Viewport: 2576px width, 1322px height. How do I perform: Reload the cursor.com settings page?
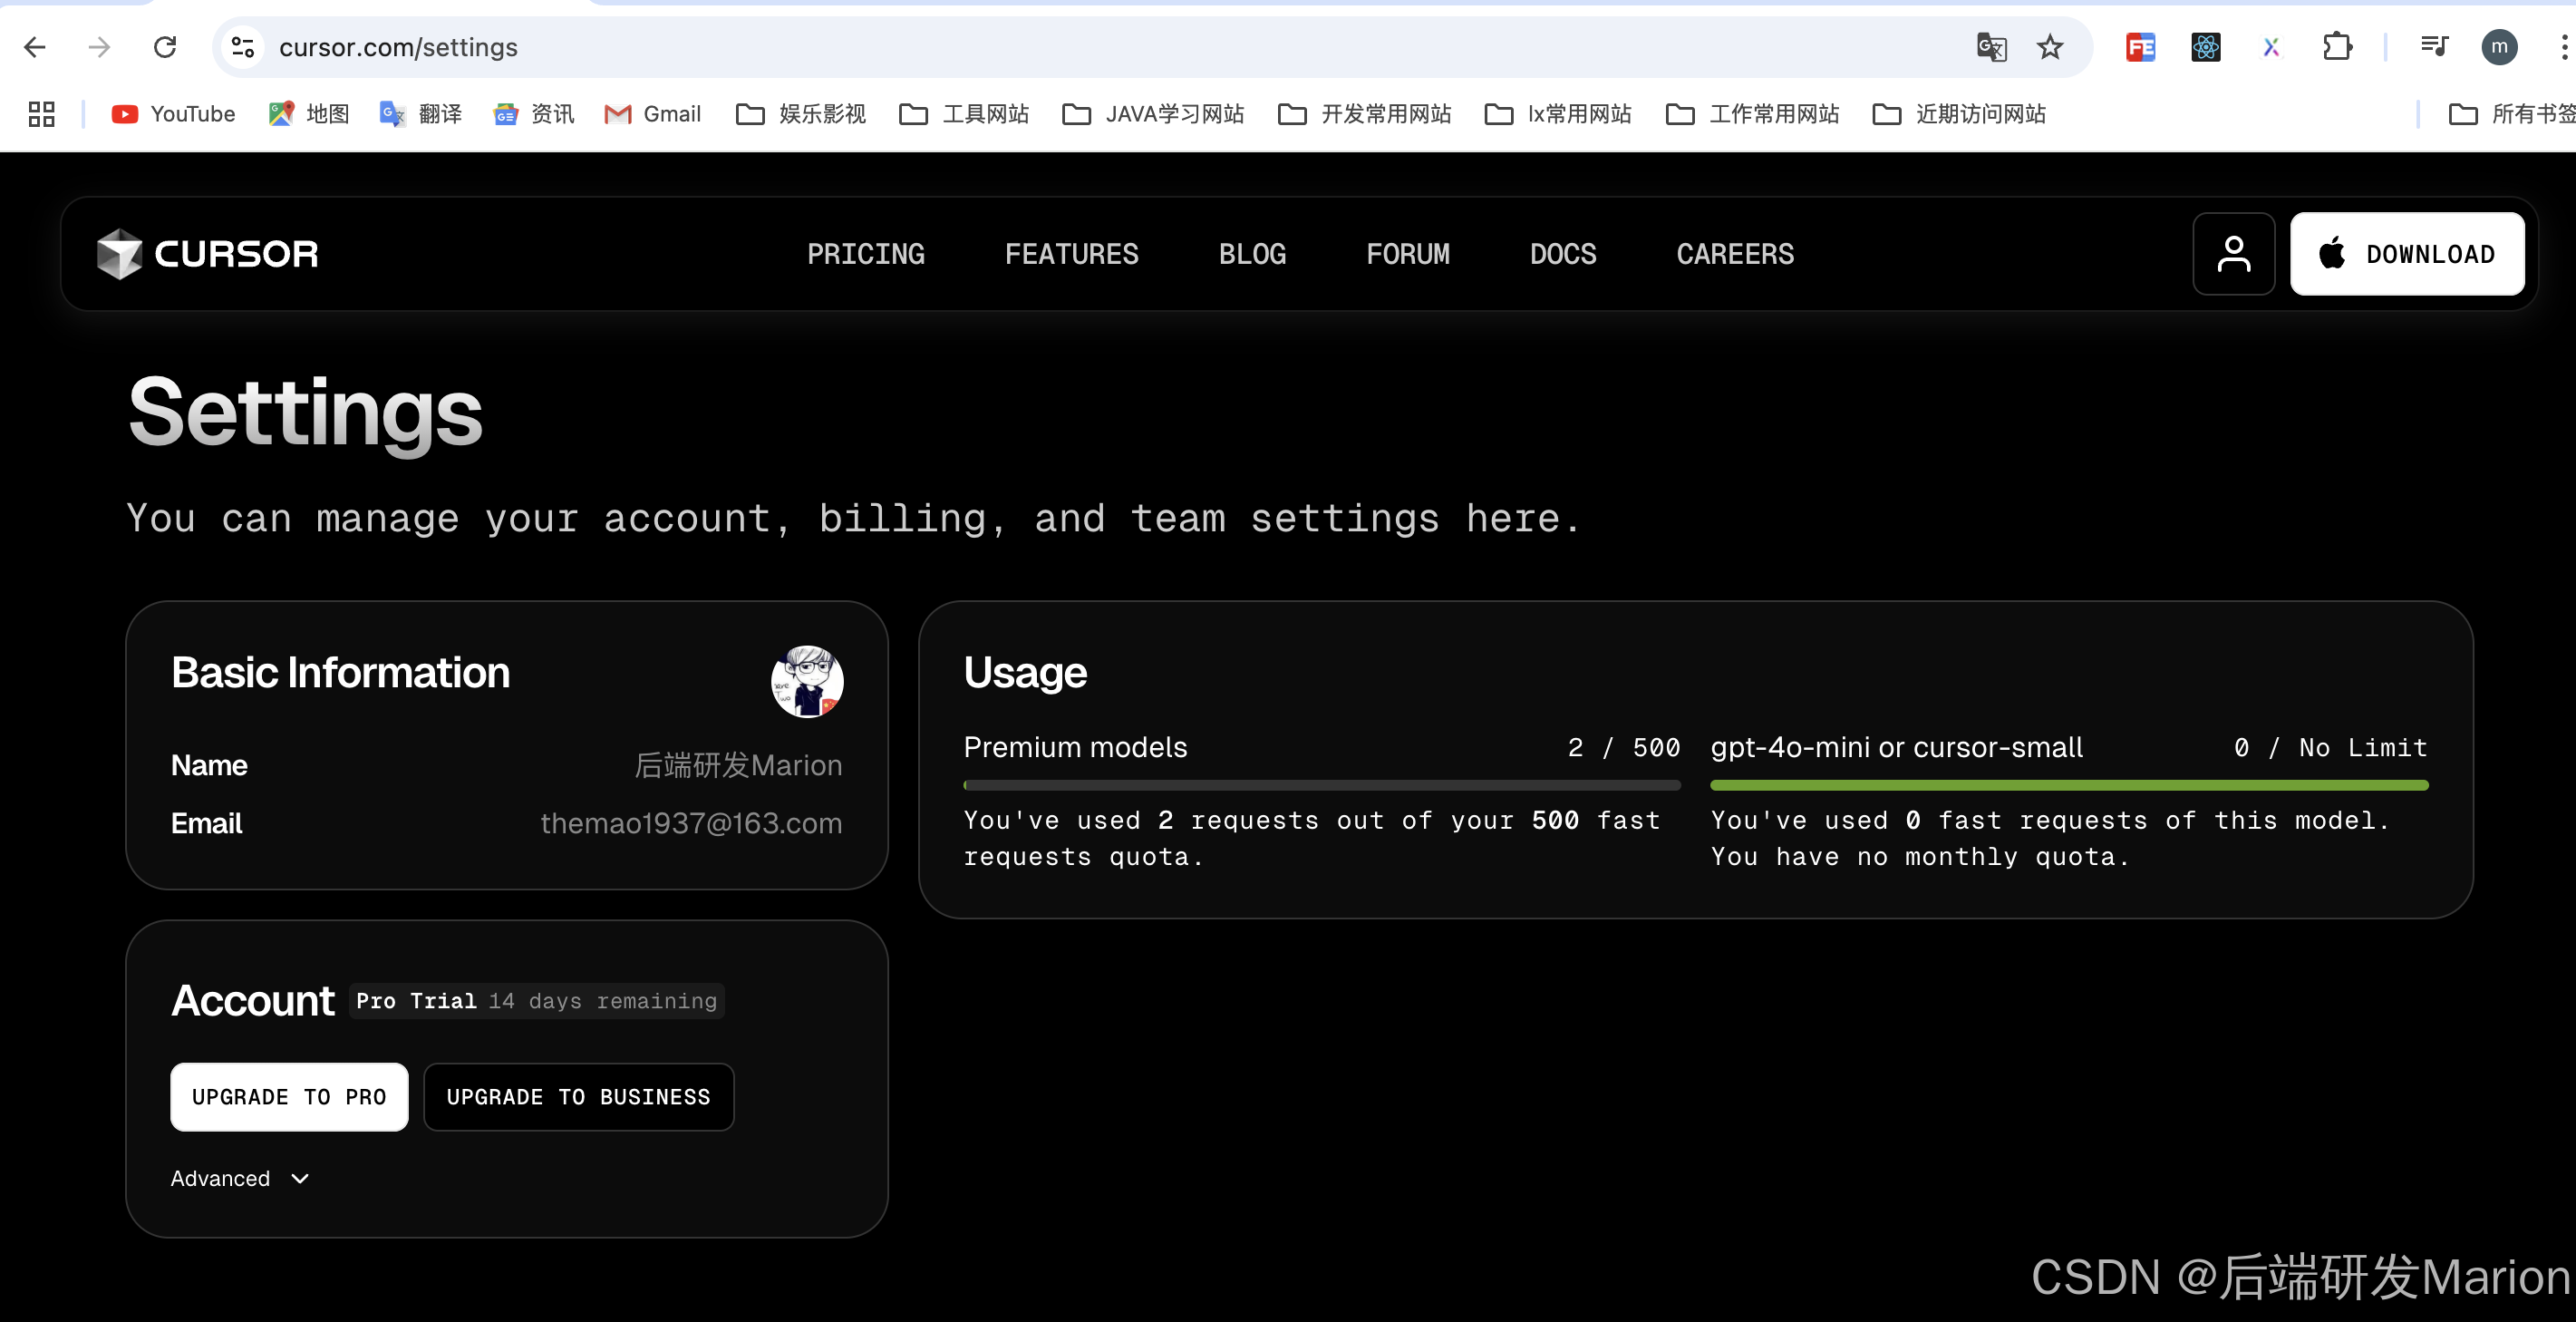tap(165, 47)
